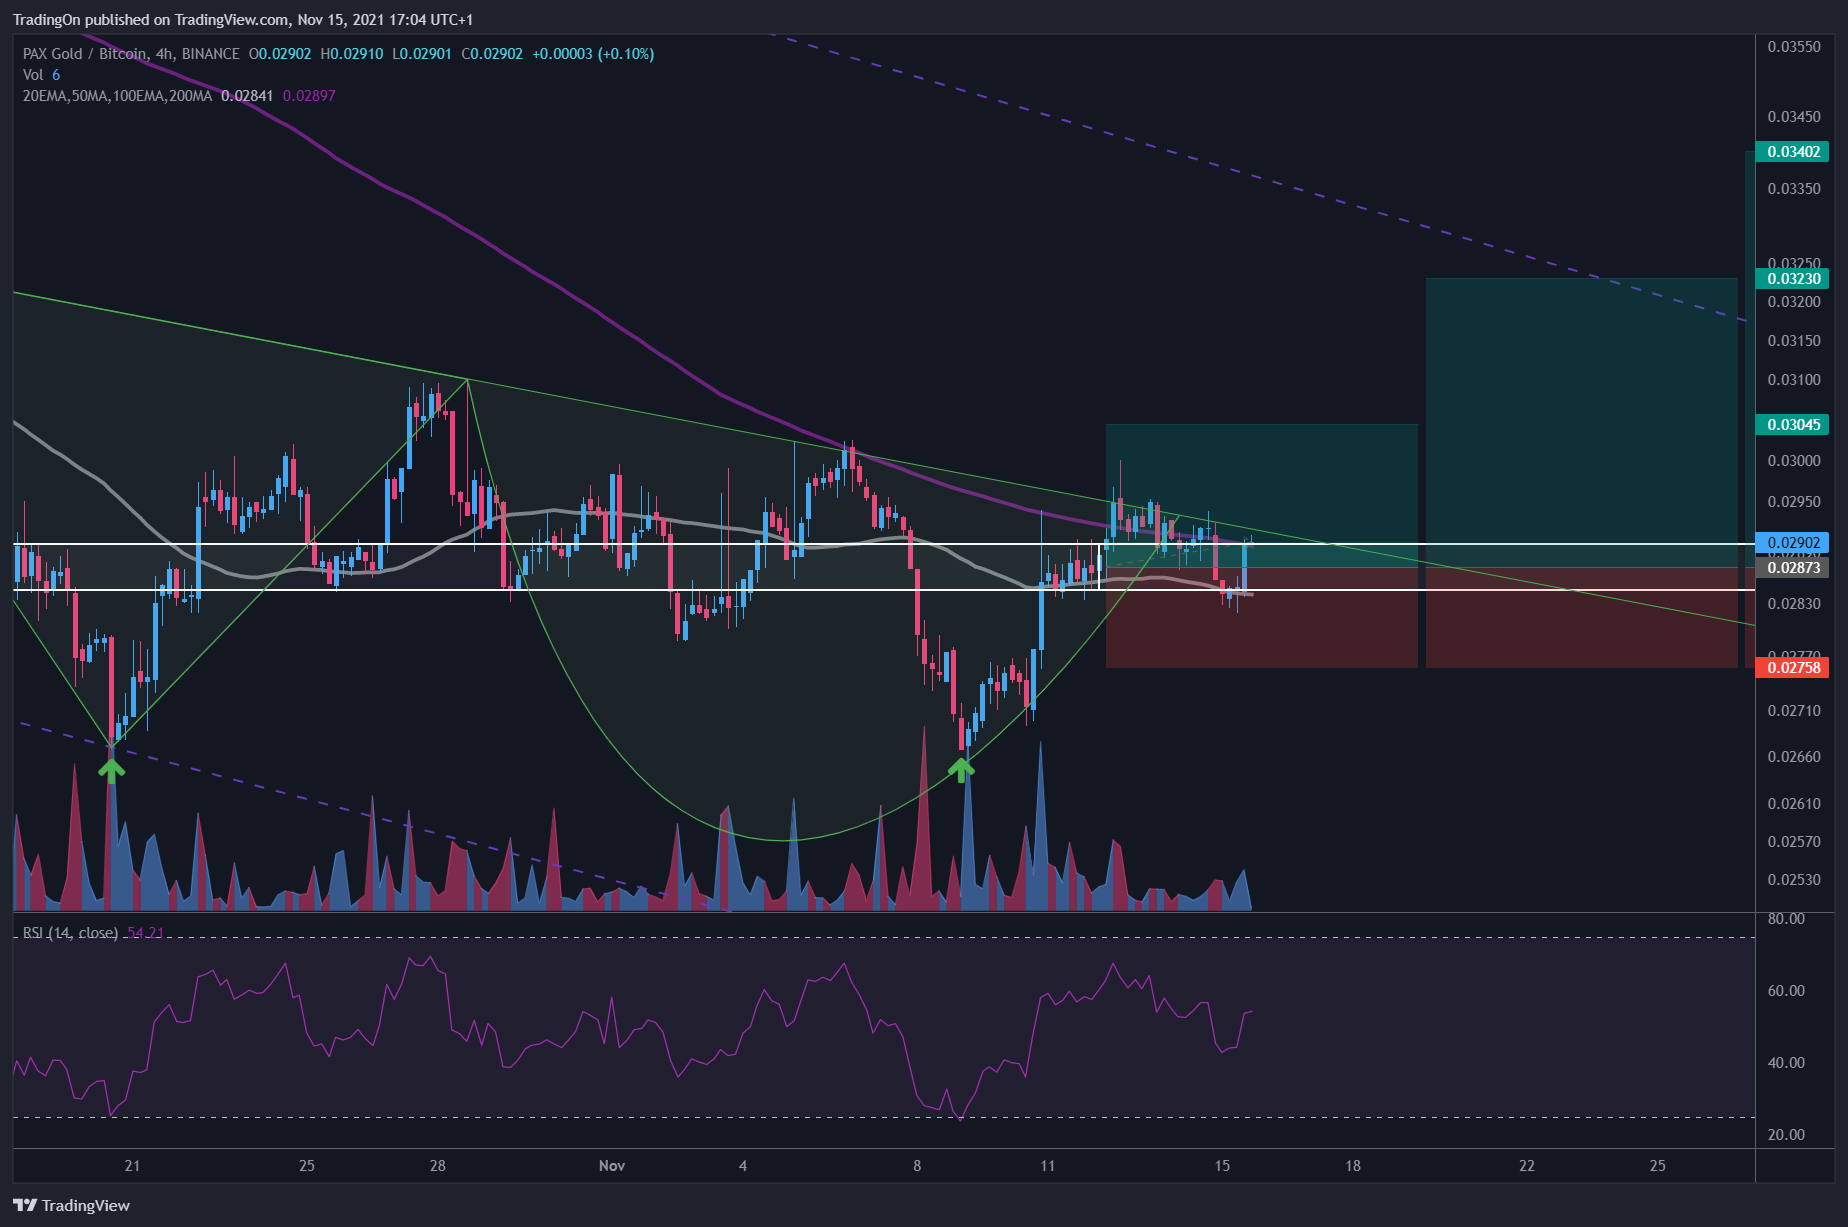
Task: Click the RSI (14, close) indicator label
Action: pos(70,933)
